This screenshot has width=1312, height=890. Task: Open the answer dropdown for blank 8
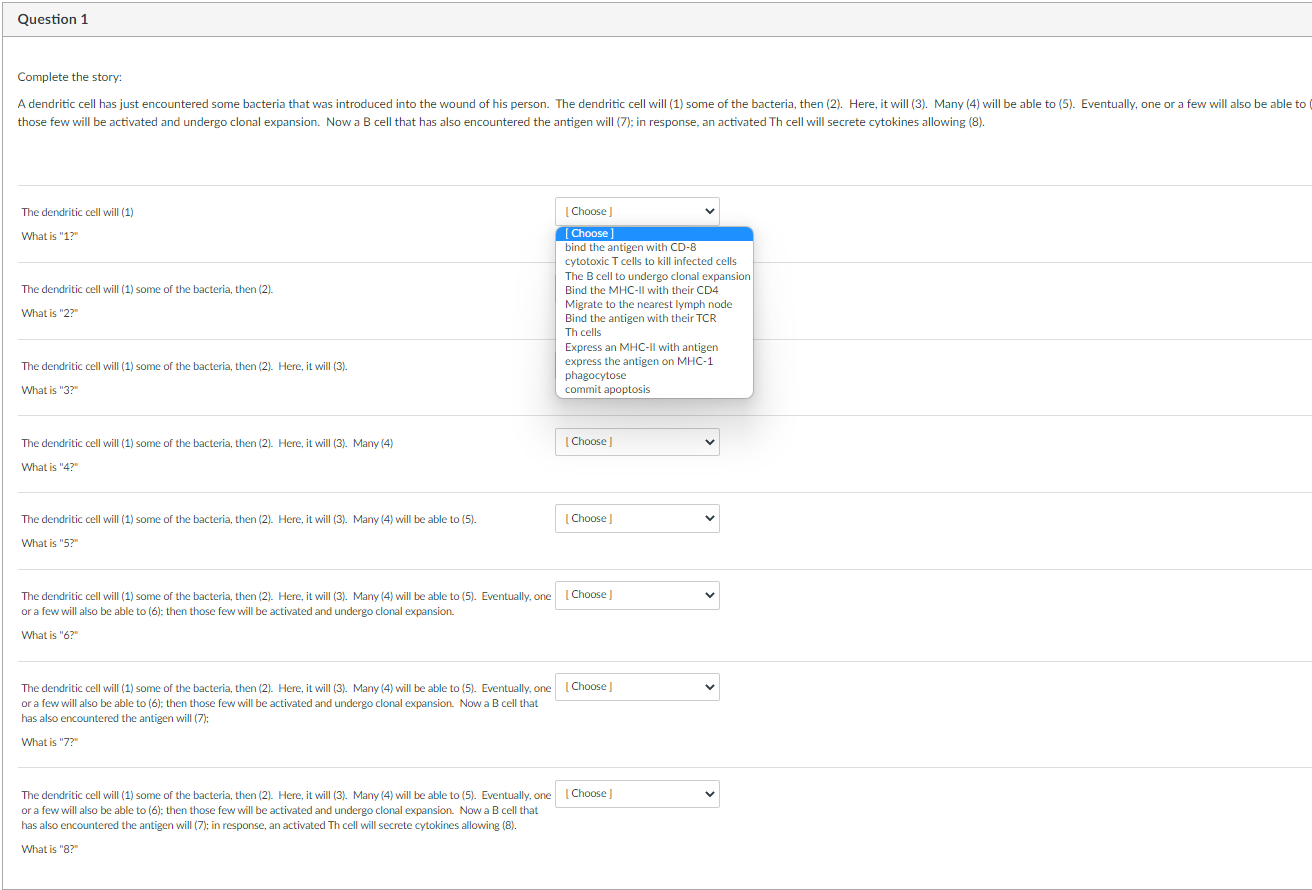point(637,794)
